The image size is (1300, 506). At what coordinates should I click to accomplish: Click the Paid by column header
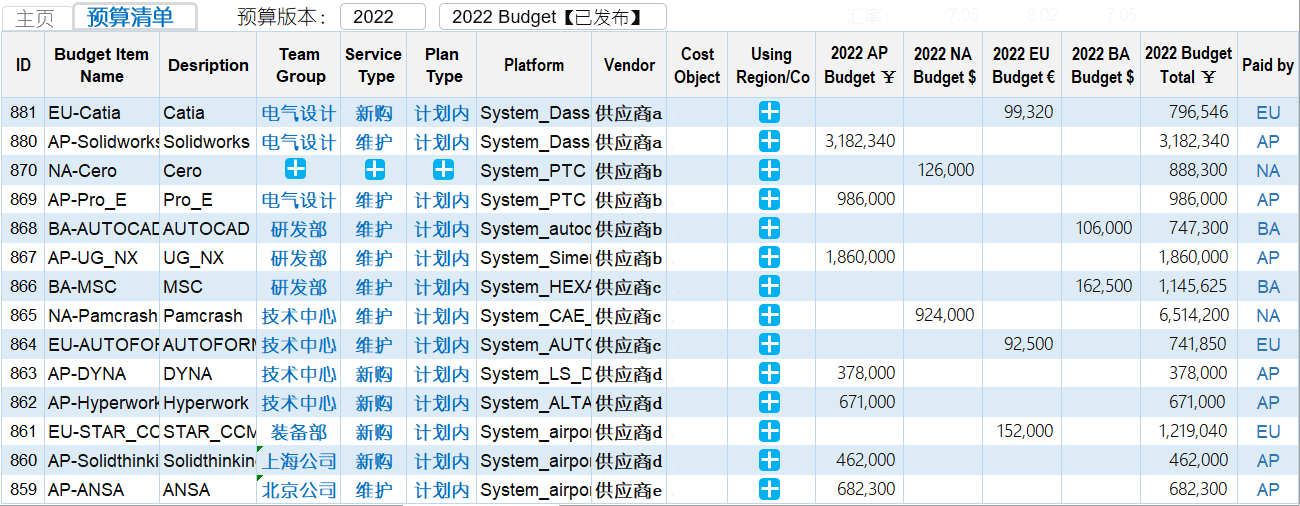click(x=1268, y=65)
